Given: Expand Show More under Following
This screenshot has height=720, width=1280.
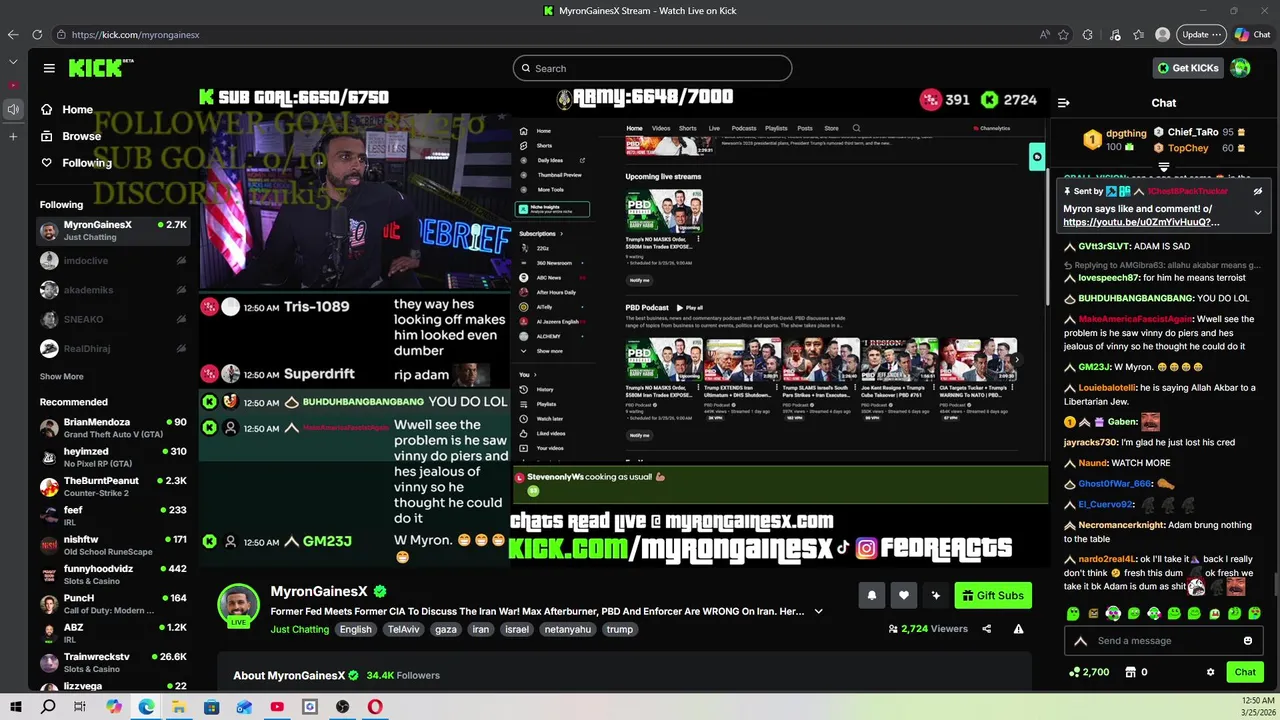Looking at the screenshot, I should [62, 377].
